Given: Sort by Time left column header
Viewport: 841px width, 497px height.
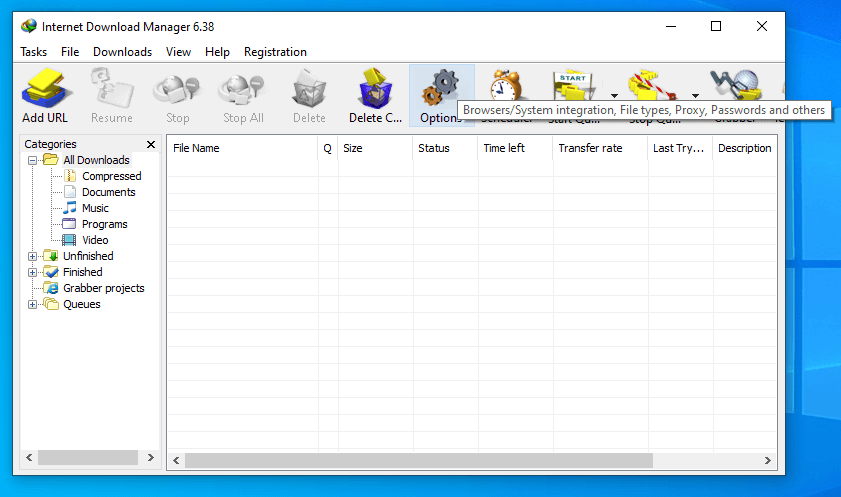Looking at the screenshot, I should tap(515, 148).
